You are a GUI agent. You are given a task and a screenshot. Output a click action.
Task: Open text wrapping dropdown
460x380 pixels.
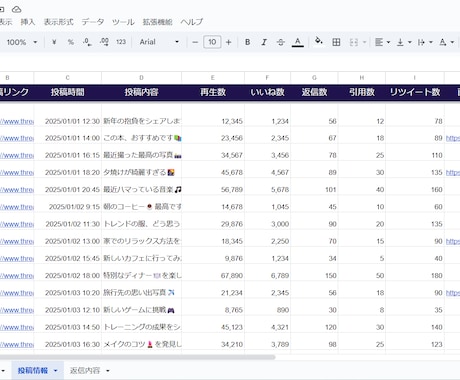click(x=425, y=42)
